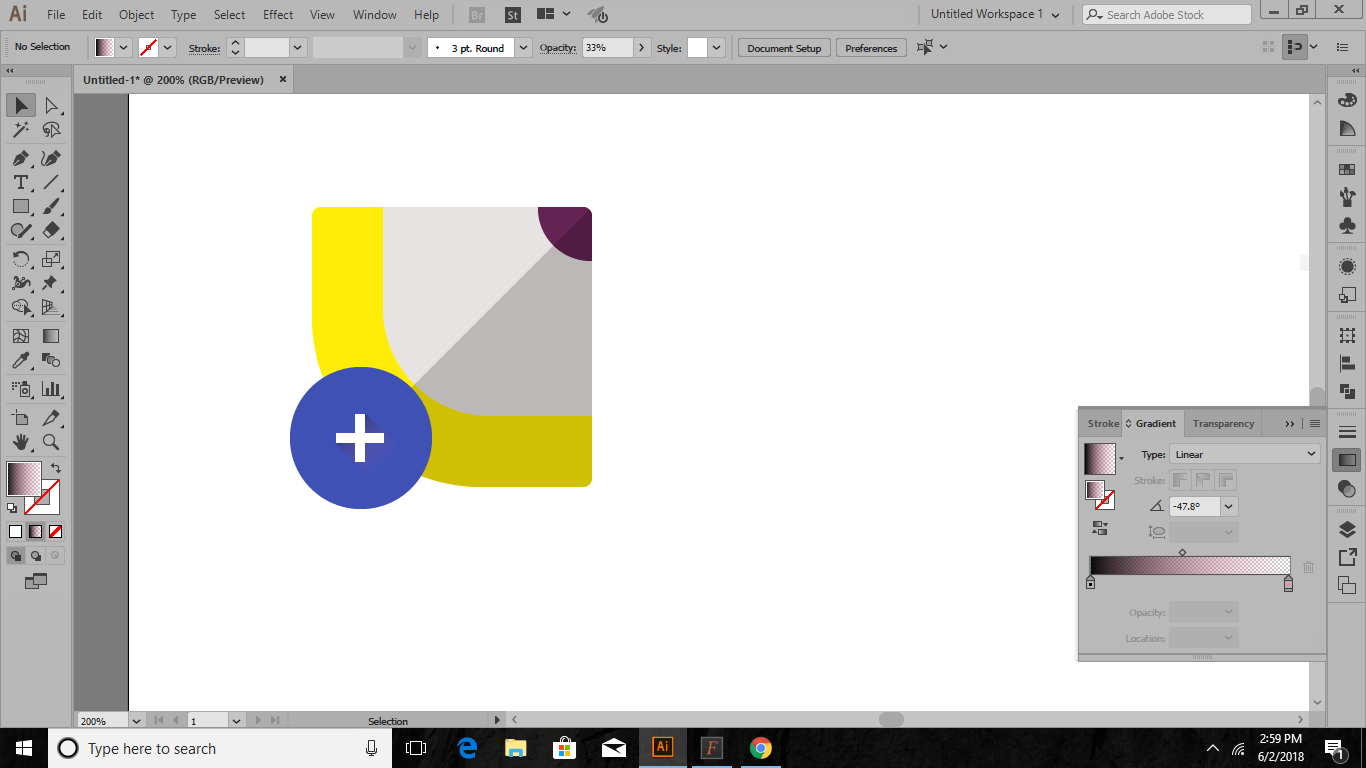Choose the Magic Wand tool
This screenshot has height=768, width=1366.
[20, 130]
